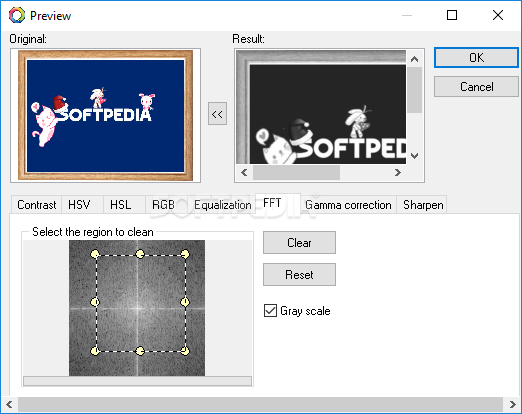Click the top-right FFT selection handle
The image size is (522, 414).
(x=185, y=254)
